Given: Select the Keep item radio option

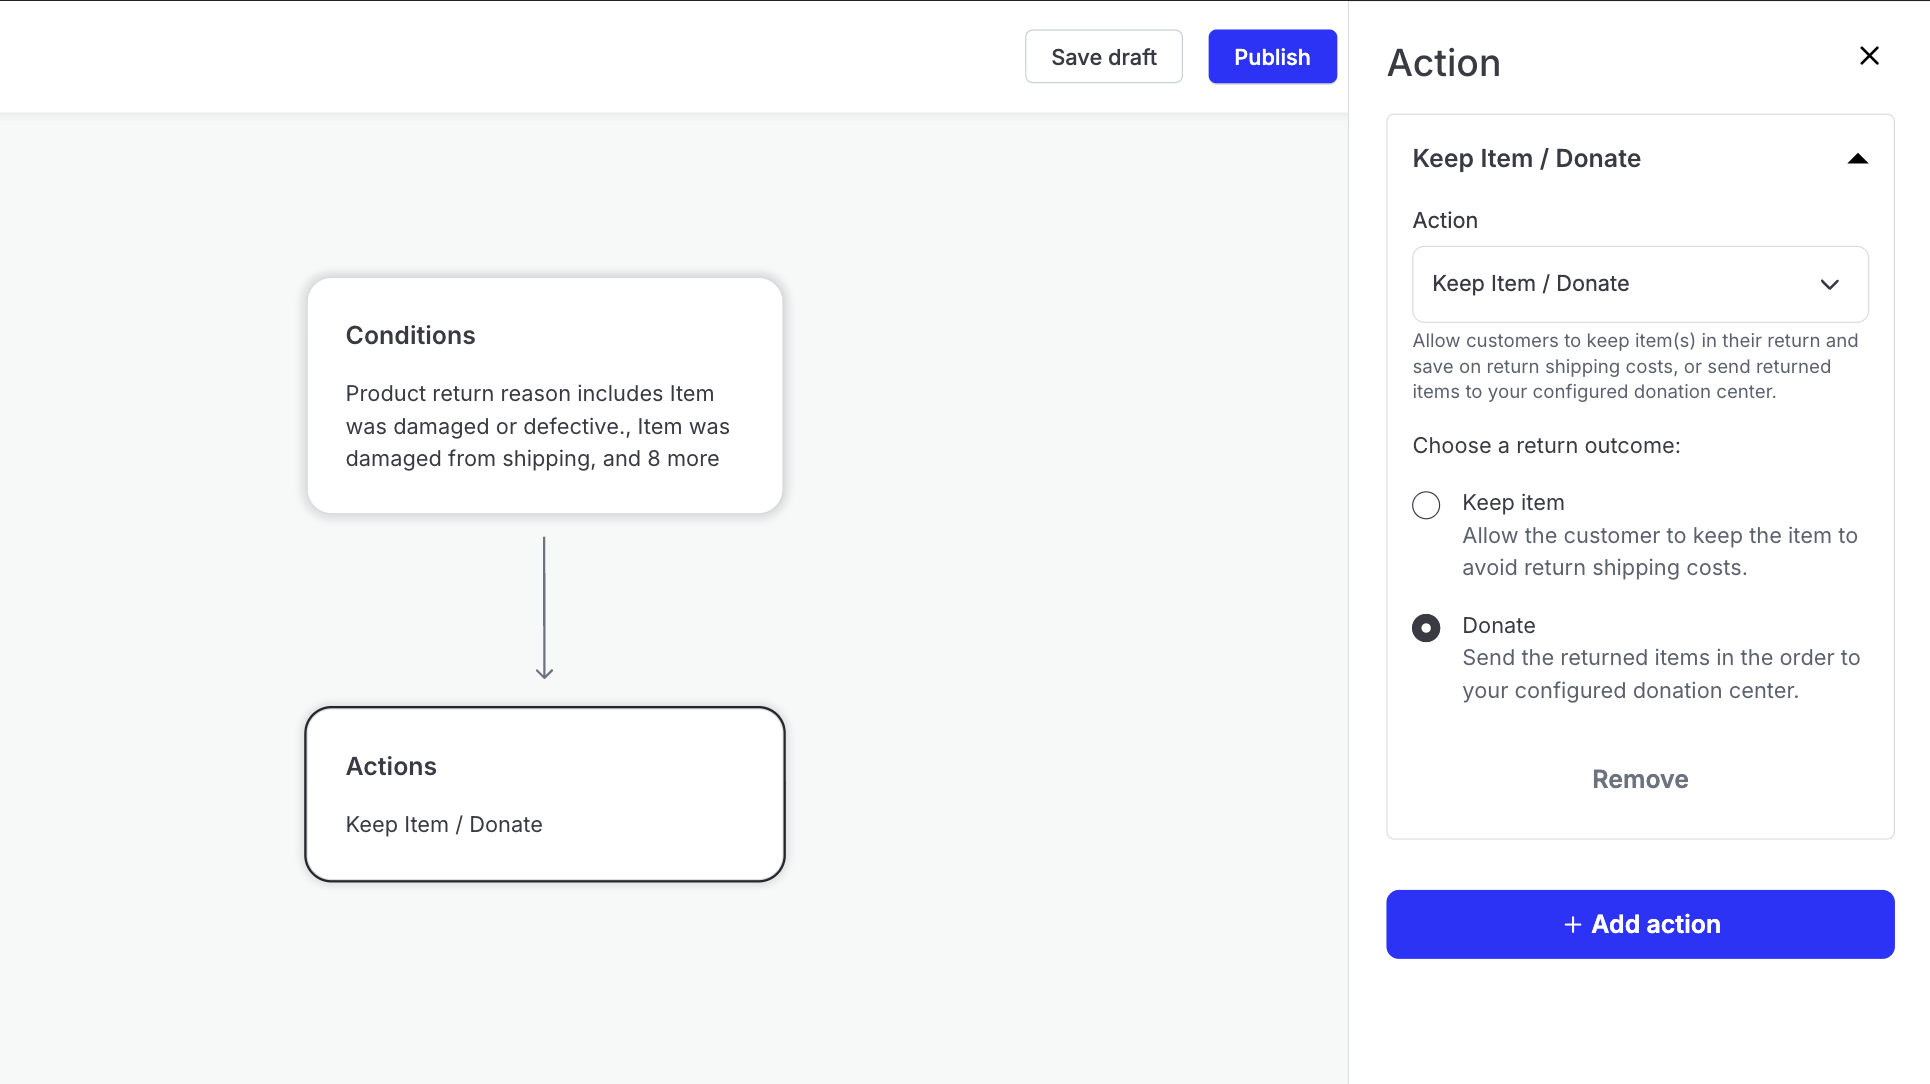Looking at the screenshot, I should [1426, 505].
